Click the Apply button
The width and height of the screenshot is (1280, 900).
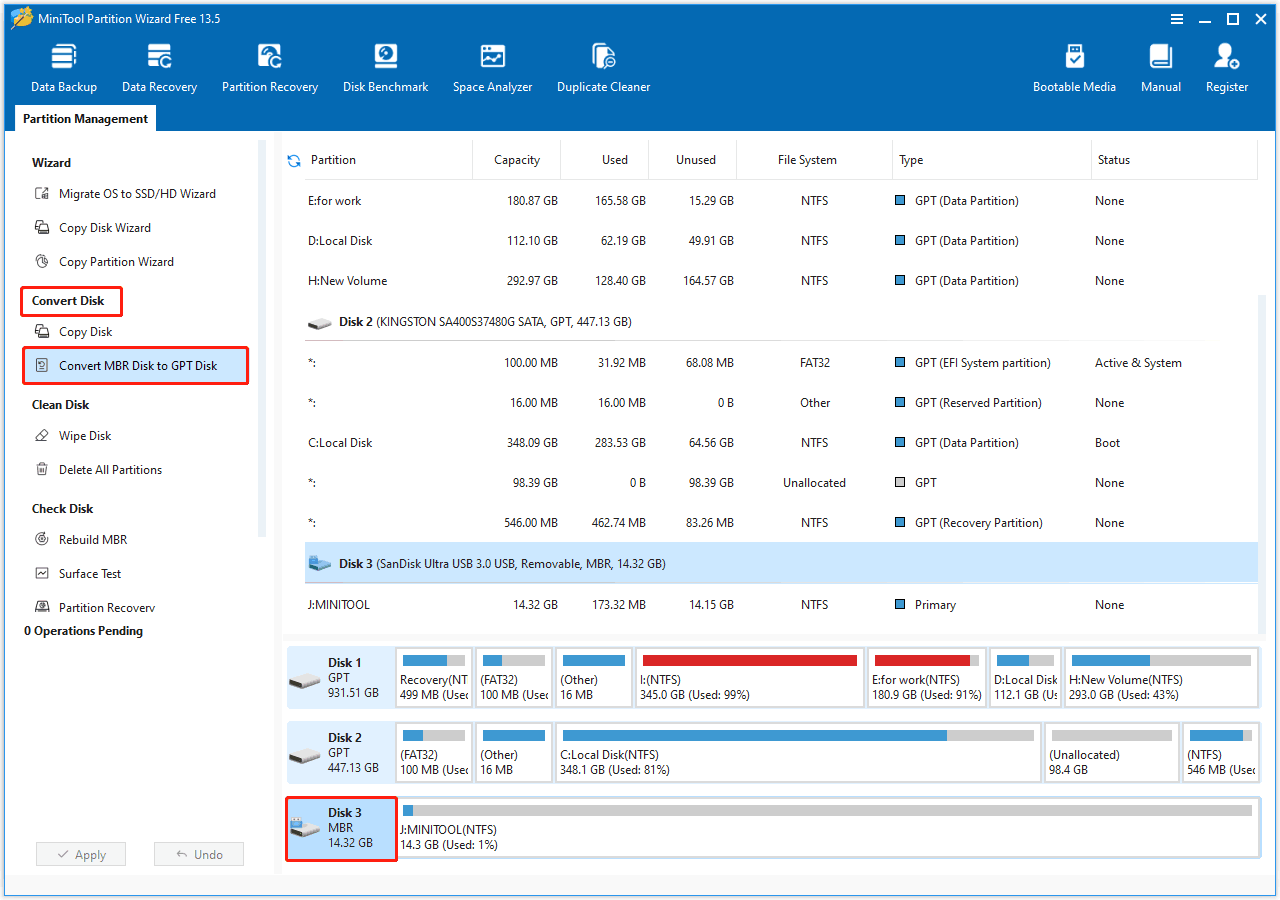pos(80,854)
